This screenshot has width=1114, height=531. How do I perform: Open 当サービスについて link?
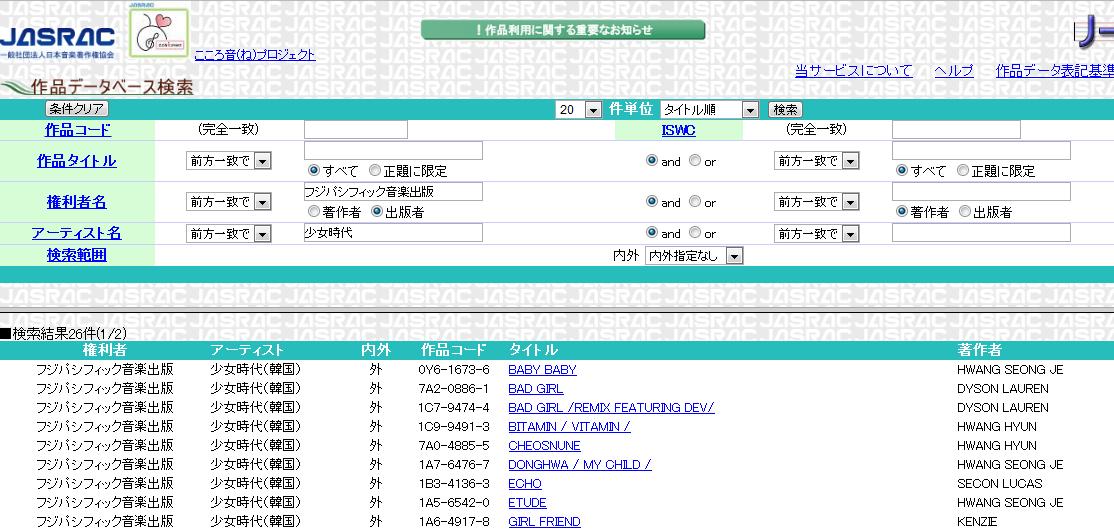pyautogui.click(x=853, y=70)
